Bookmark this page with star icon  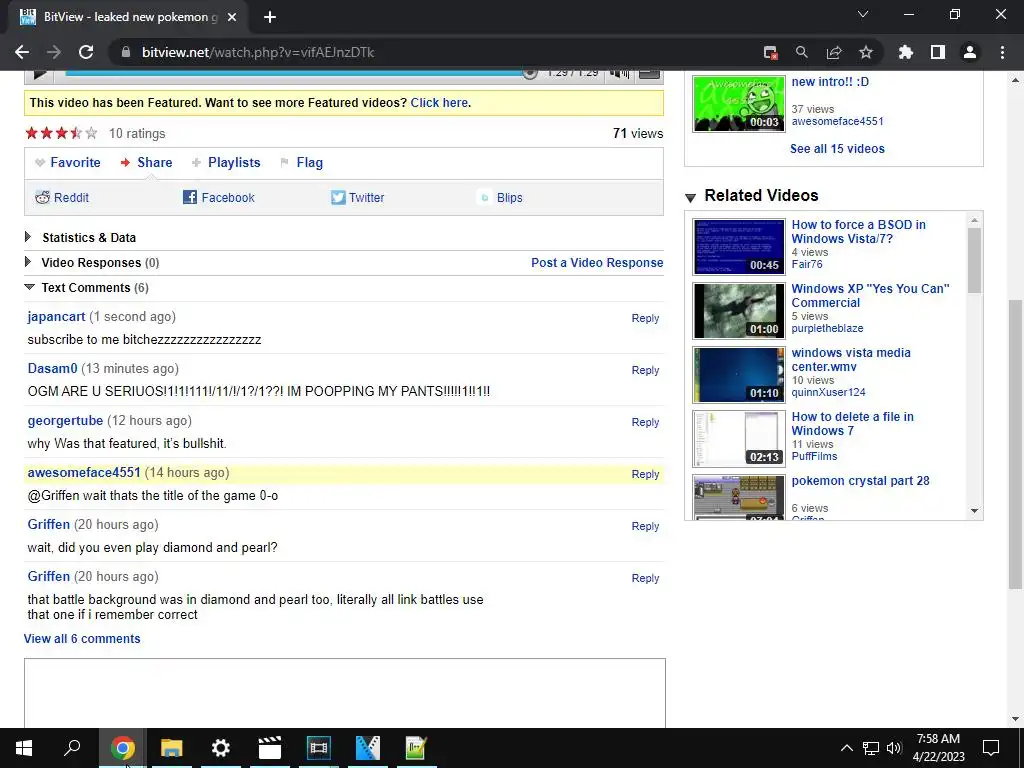(x=866, y=52)
